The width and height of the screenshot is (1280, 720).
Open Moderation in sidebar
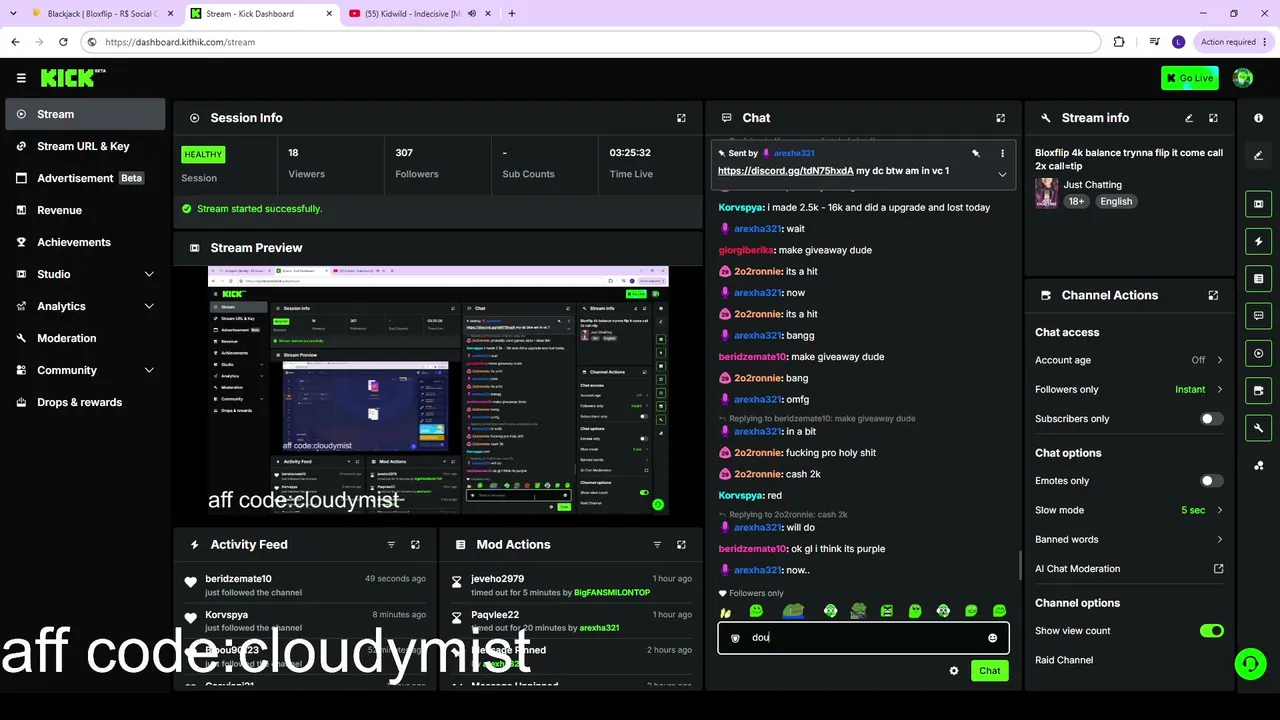coord(85,338)
